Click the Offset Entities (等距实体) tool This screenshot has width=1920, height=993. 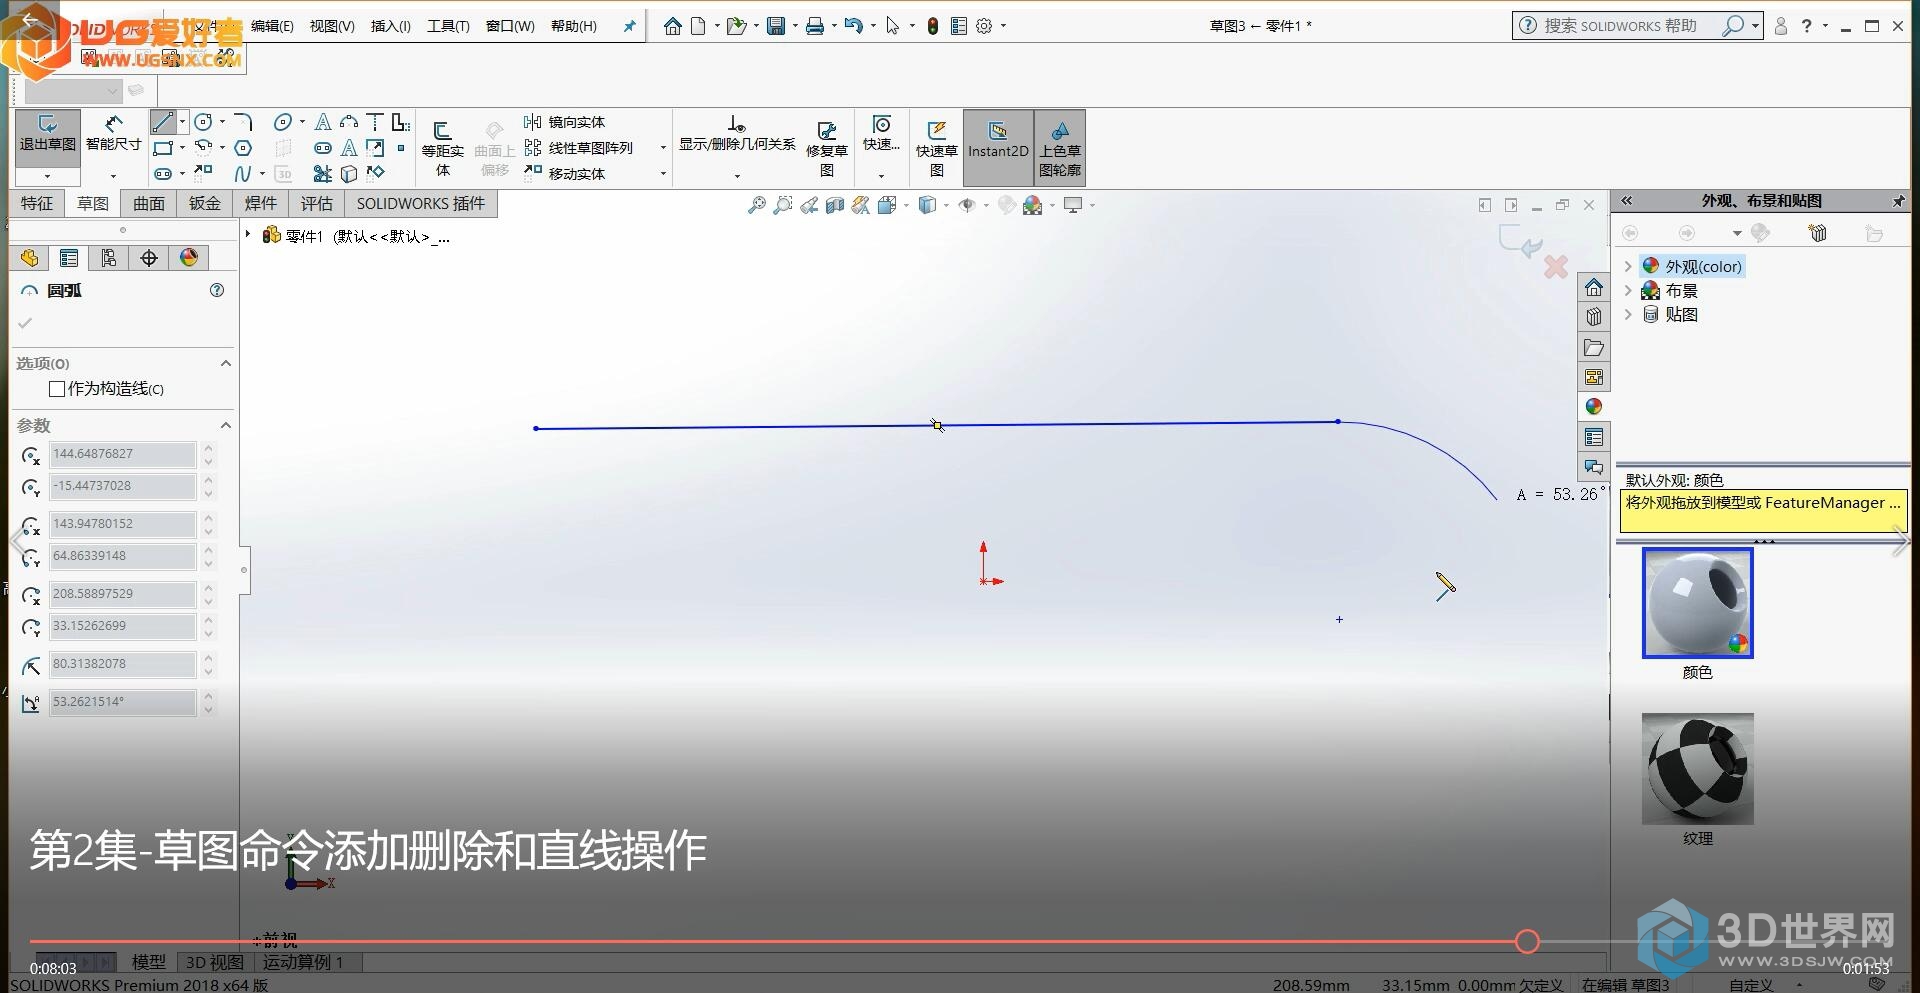pos(442,148)
